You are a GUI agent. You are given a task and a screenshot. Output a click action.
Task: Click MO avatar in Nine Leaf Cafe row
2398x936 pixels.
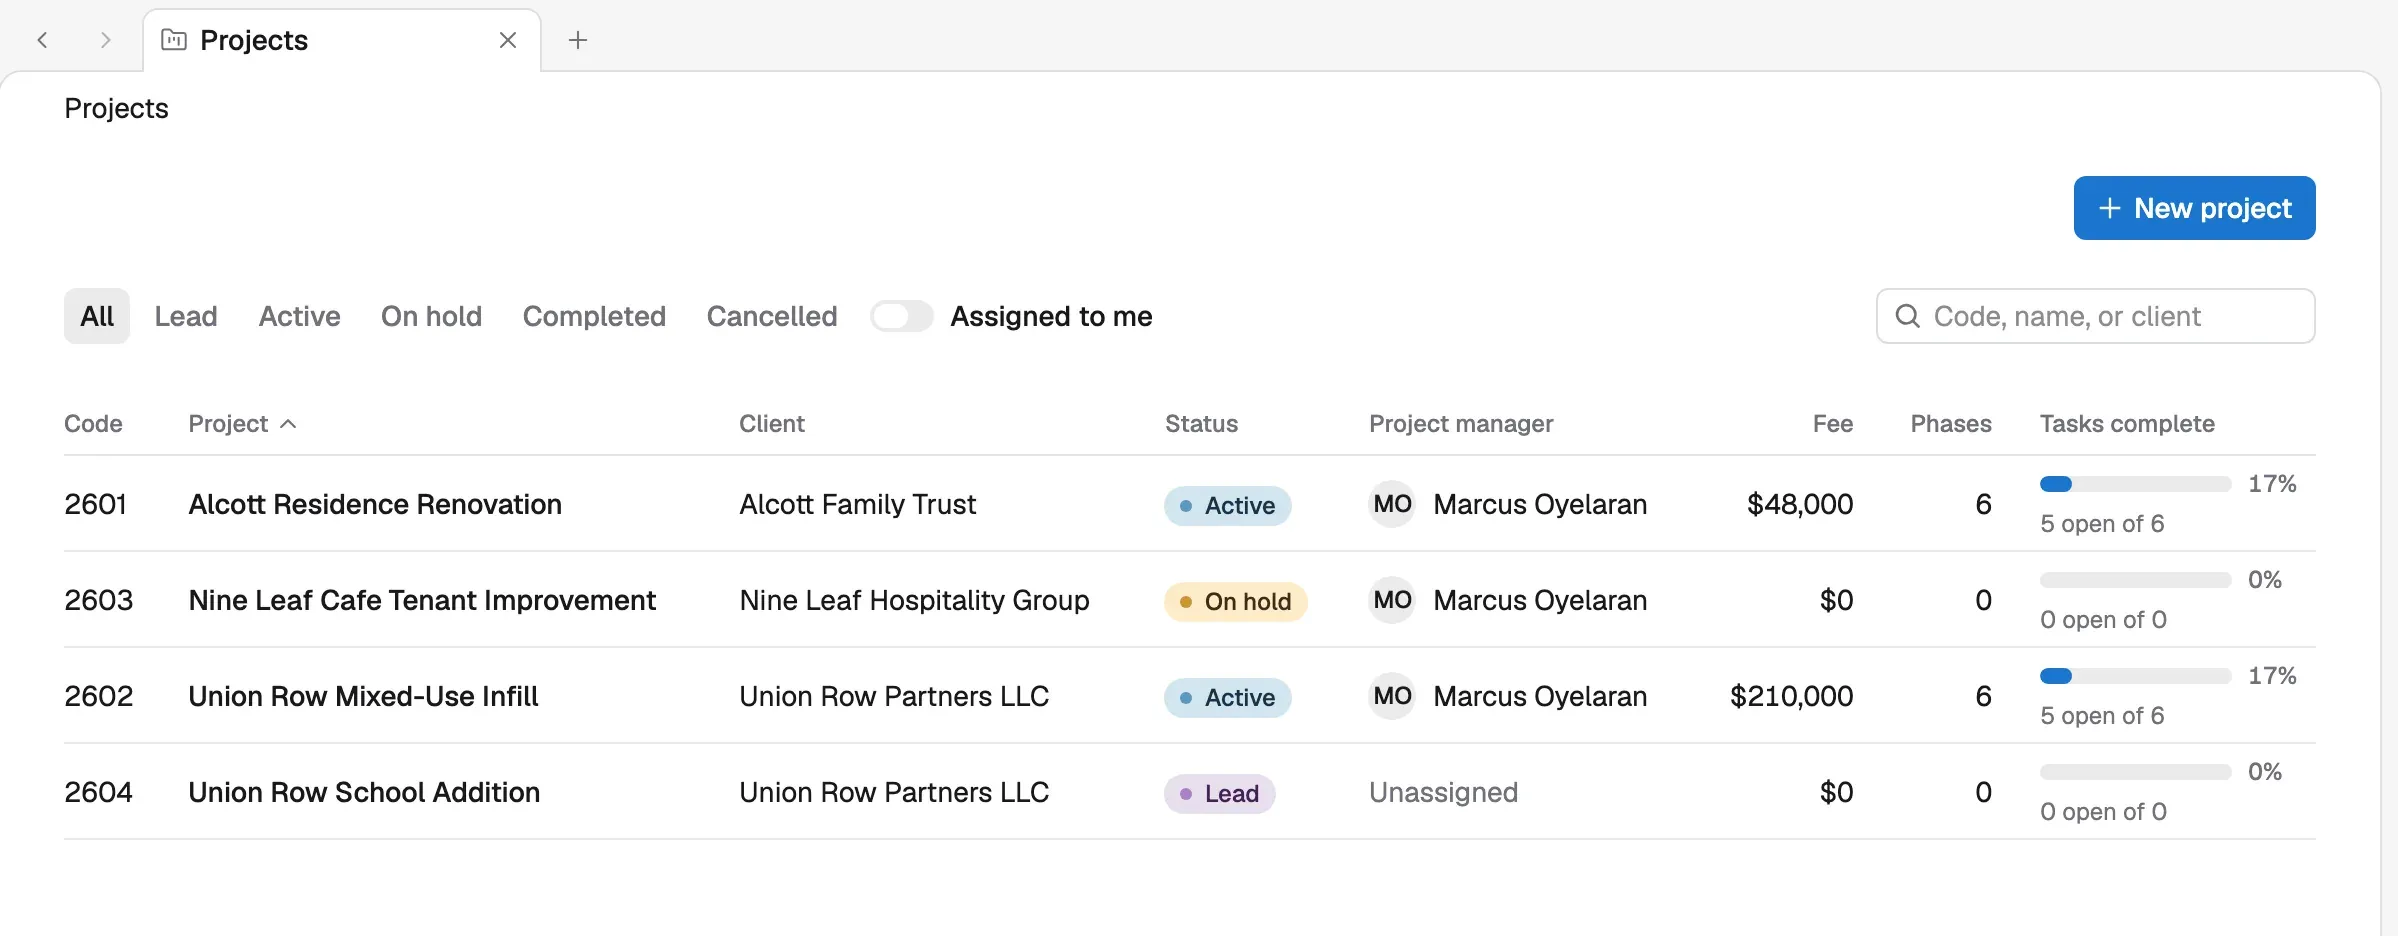[1392, 600]
